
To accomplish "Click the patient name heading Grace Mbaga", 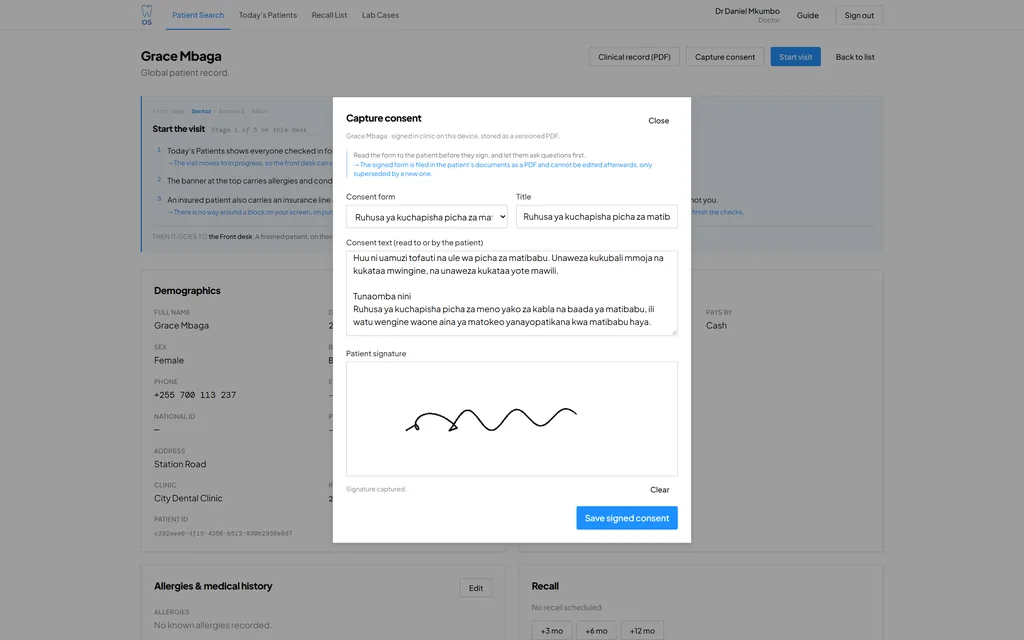I will point(181,56).
